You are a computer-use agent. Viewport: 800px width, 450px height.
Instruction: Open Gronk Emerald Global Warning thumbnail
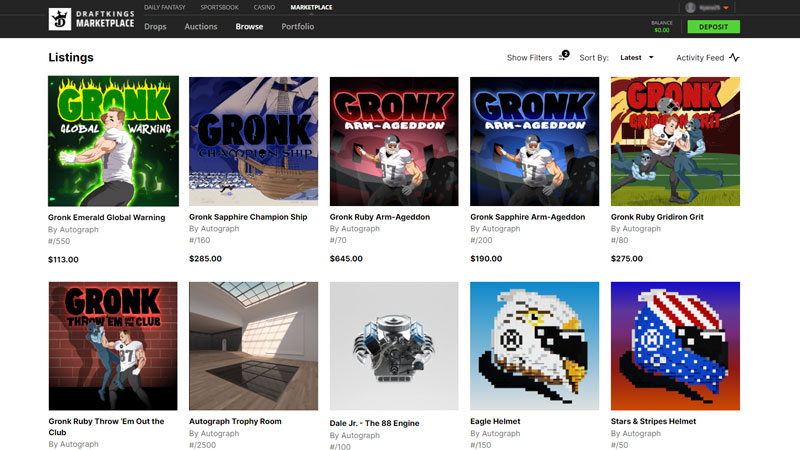[113, 141]
